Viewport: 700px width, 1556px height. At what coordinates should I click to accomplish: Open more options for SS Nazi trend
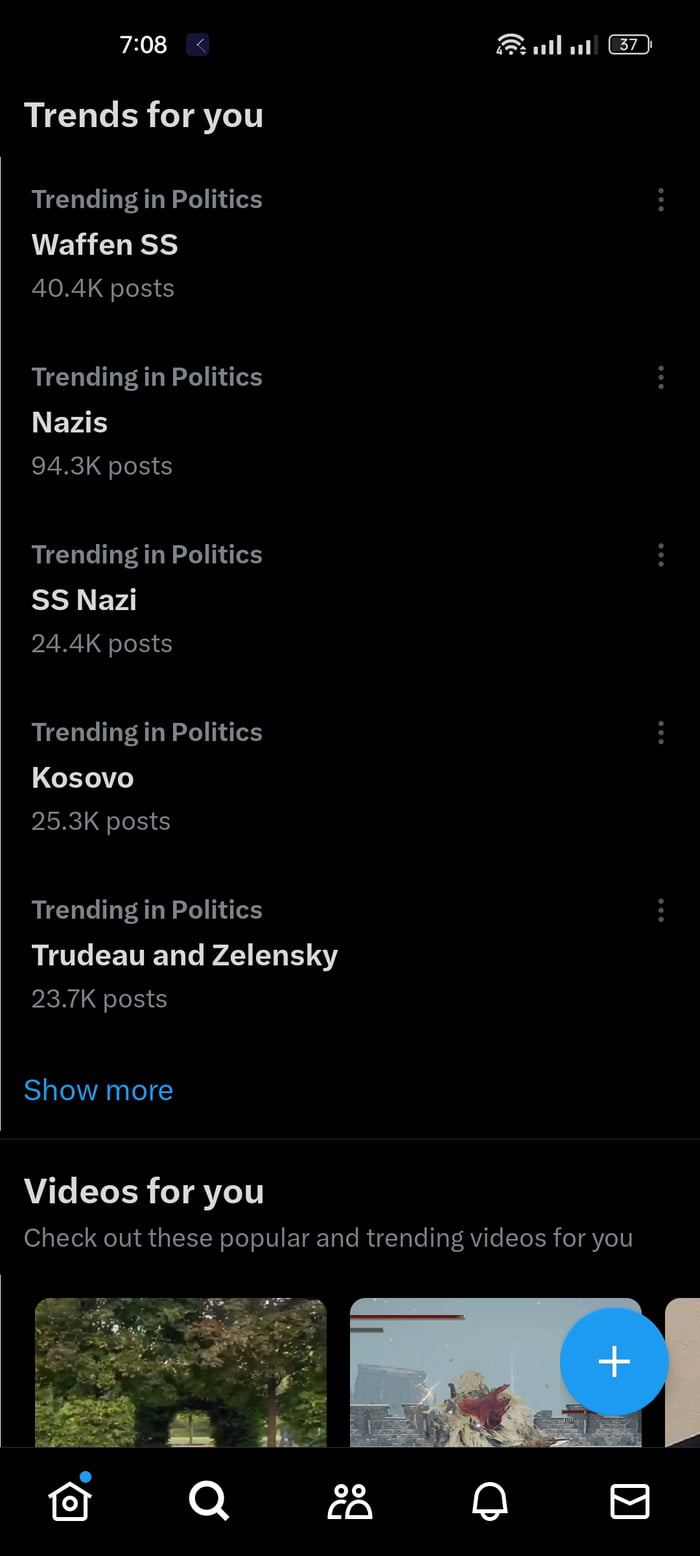point(661,555)
